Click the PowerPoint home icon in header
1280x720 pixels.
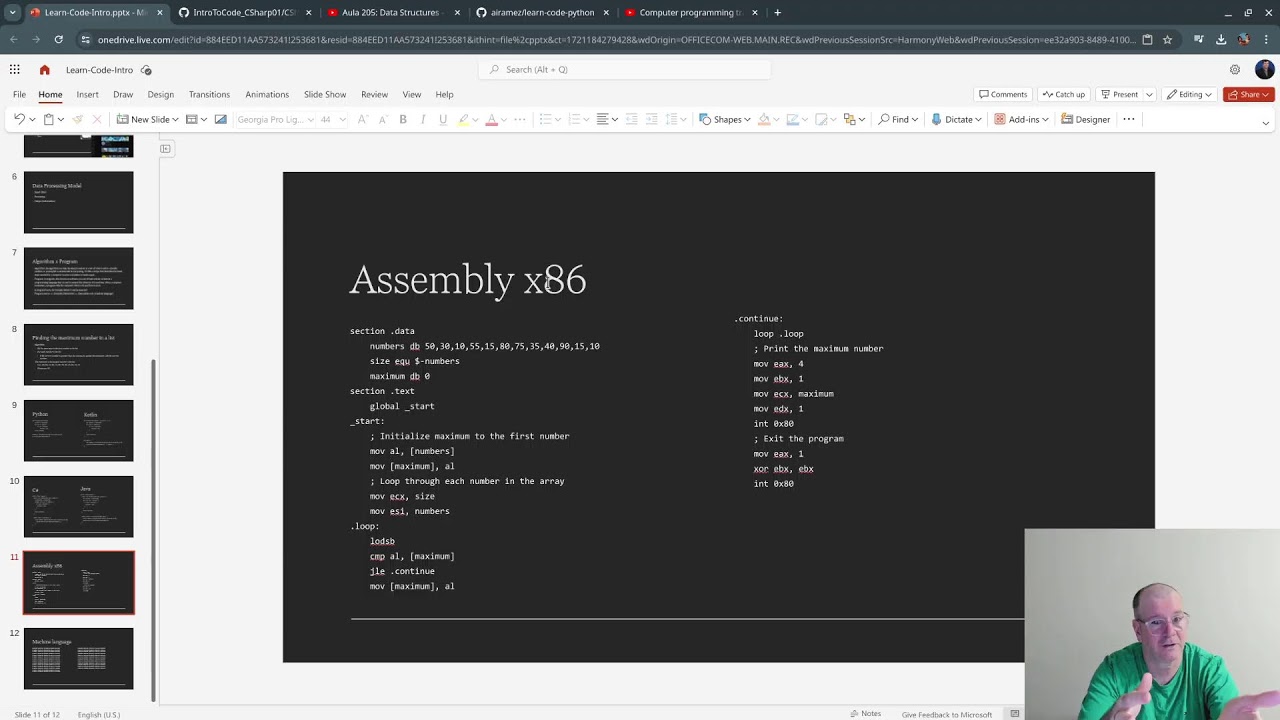(44, 69)
